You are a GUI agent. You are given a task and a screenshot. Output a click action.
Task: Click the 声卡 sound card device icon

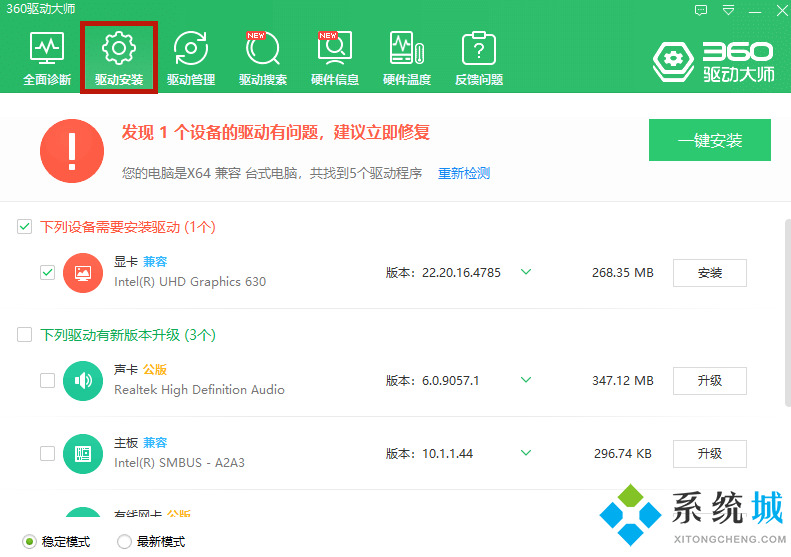83,381
